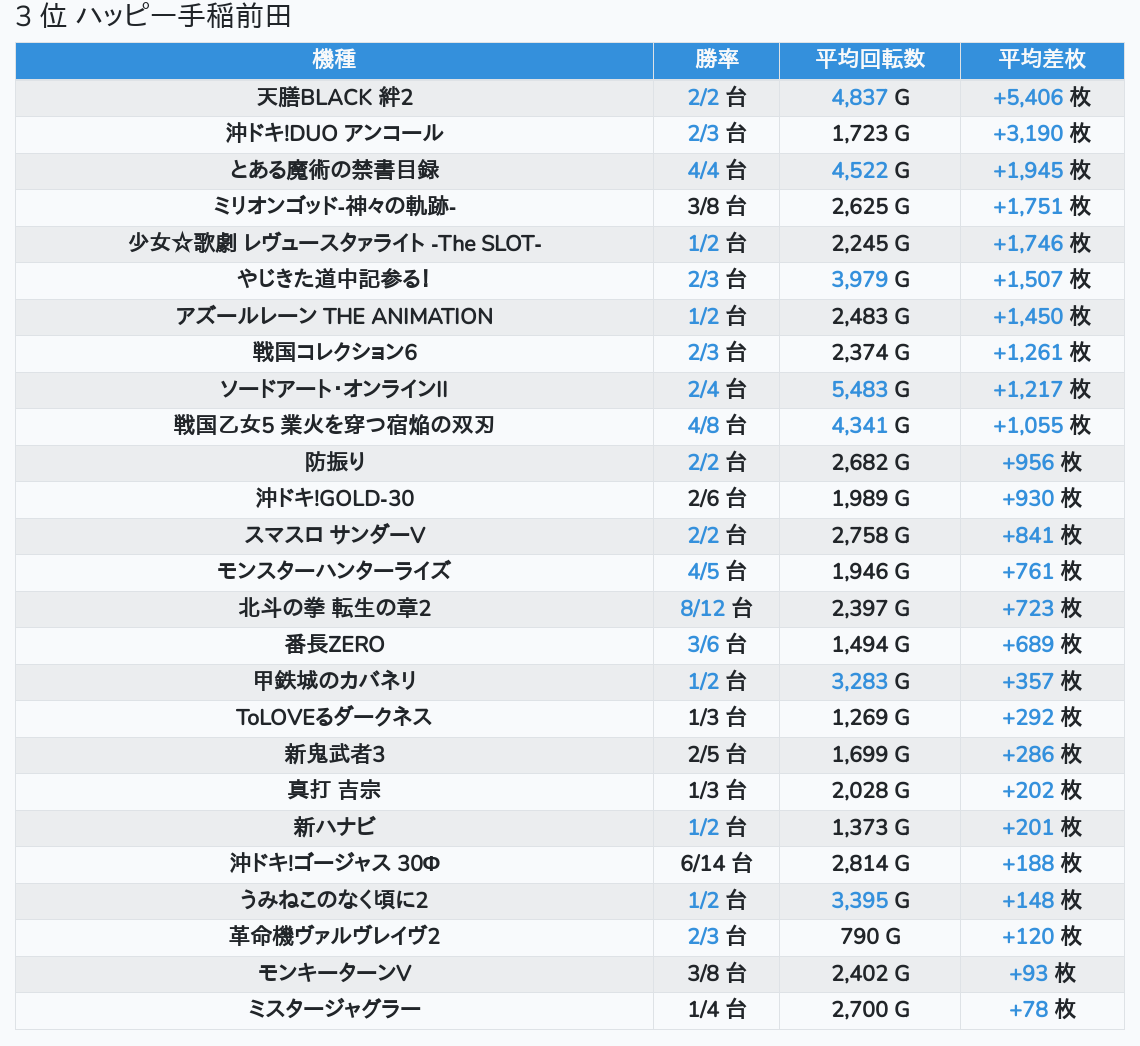Select the 4,522 G average spins value
Image resolution: width=1140 pixels, height=1046 pixels.
coord(870,170)
